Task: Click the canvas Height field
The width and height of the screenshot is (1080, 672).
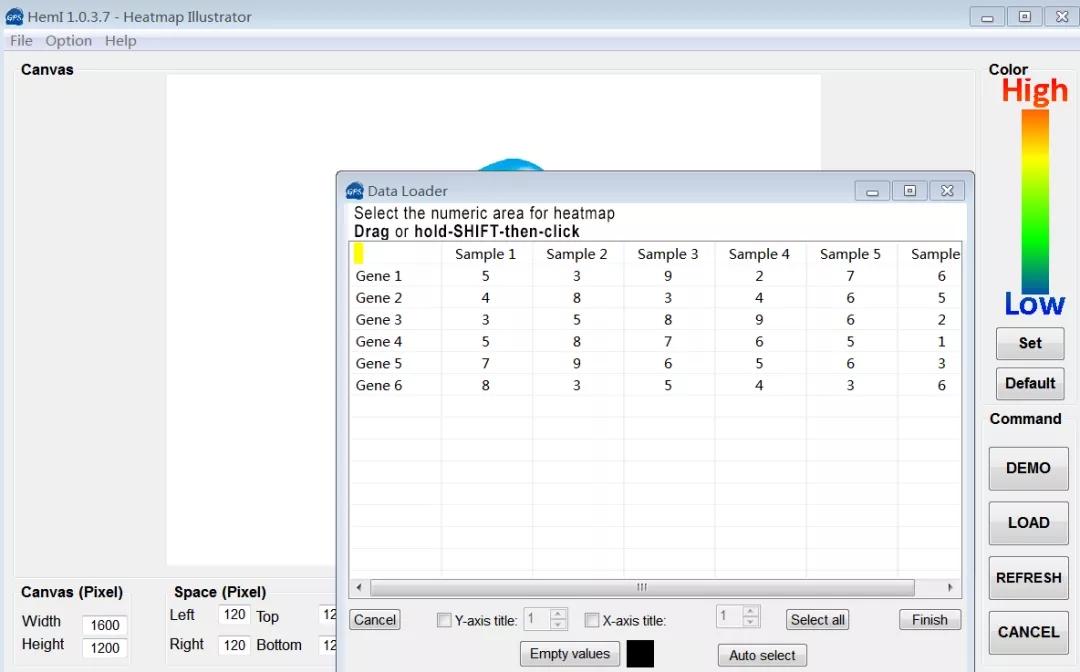Action: point(105,648)
